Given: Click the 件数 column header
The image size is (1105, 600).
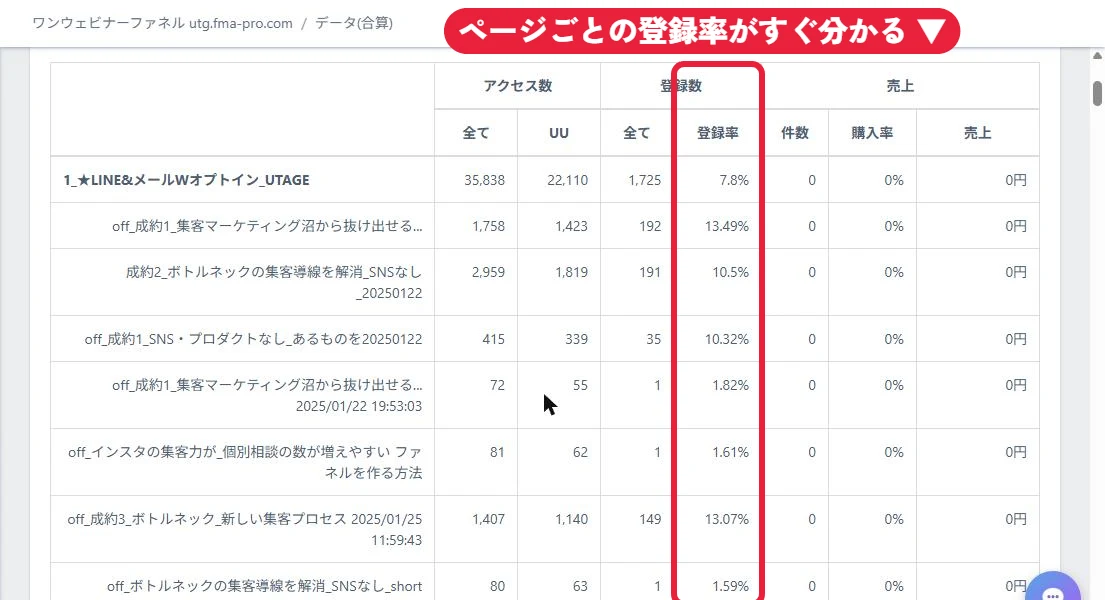Looking at the screenshot, I should [795, 133].
